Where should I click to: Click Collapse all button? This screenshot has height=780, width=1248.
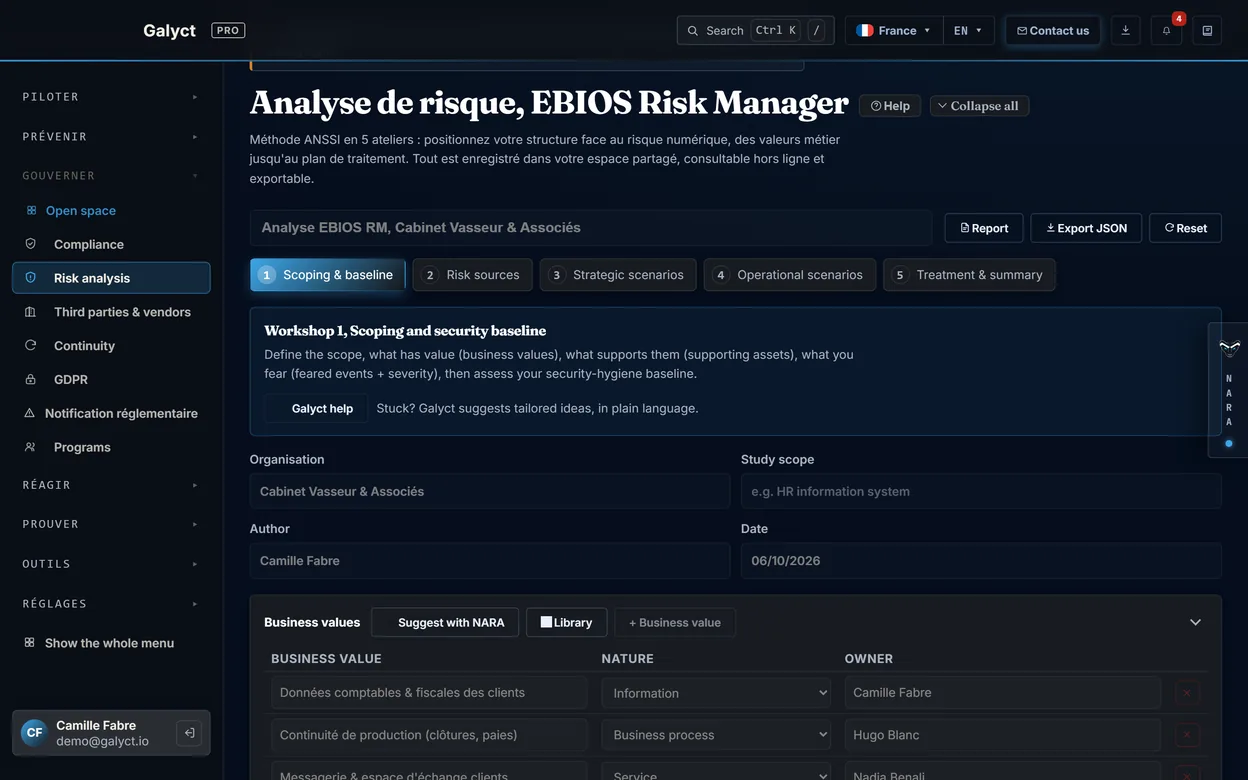click(979, 106)
